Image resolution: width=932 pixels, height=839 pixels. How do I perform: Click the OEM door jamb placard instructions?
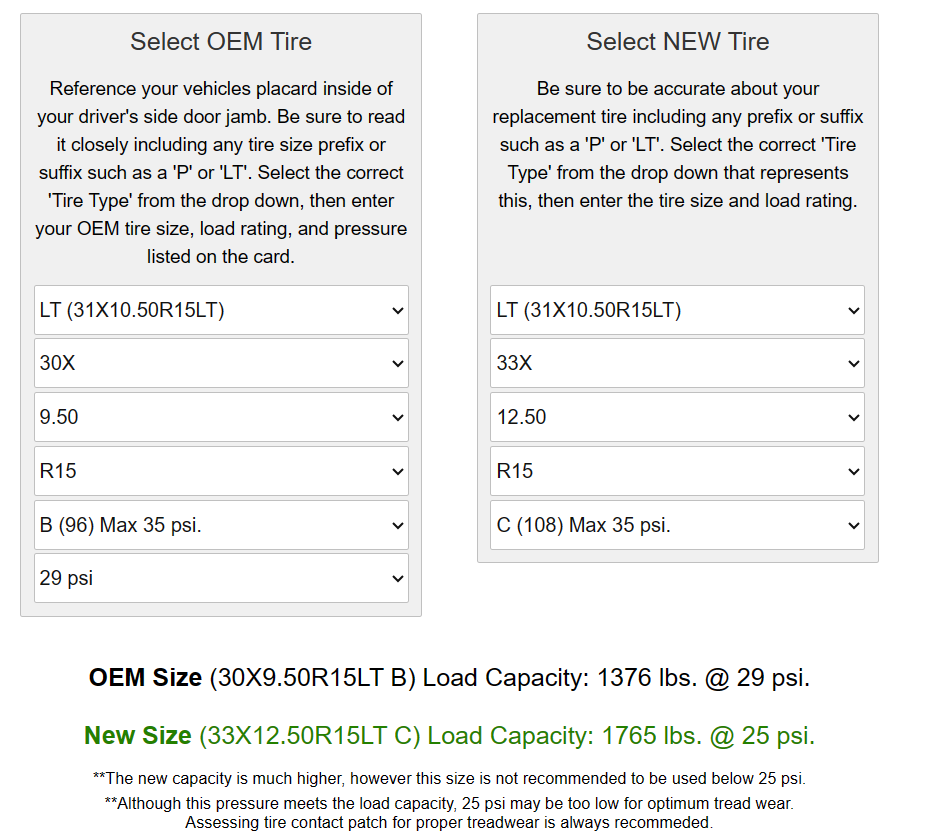(x=221, y=172)
